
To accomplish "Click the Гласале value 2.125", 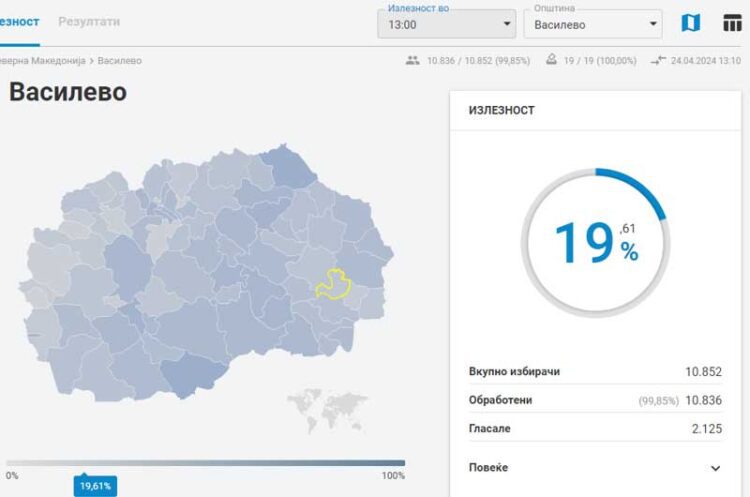I will click(x=706, y=429).
